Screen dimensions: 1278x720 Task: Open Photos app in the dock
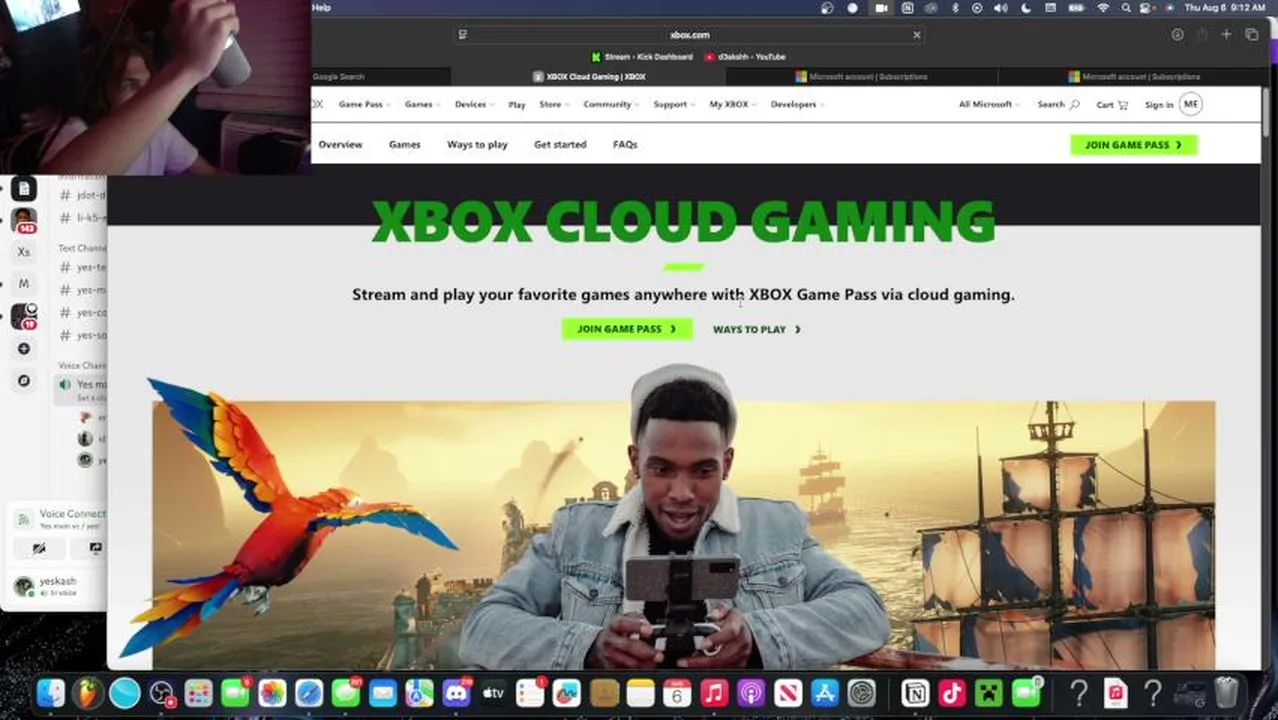[x=272, y=693]
